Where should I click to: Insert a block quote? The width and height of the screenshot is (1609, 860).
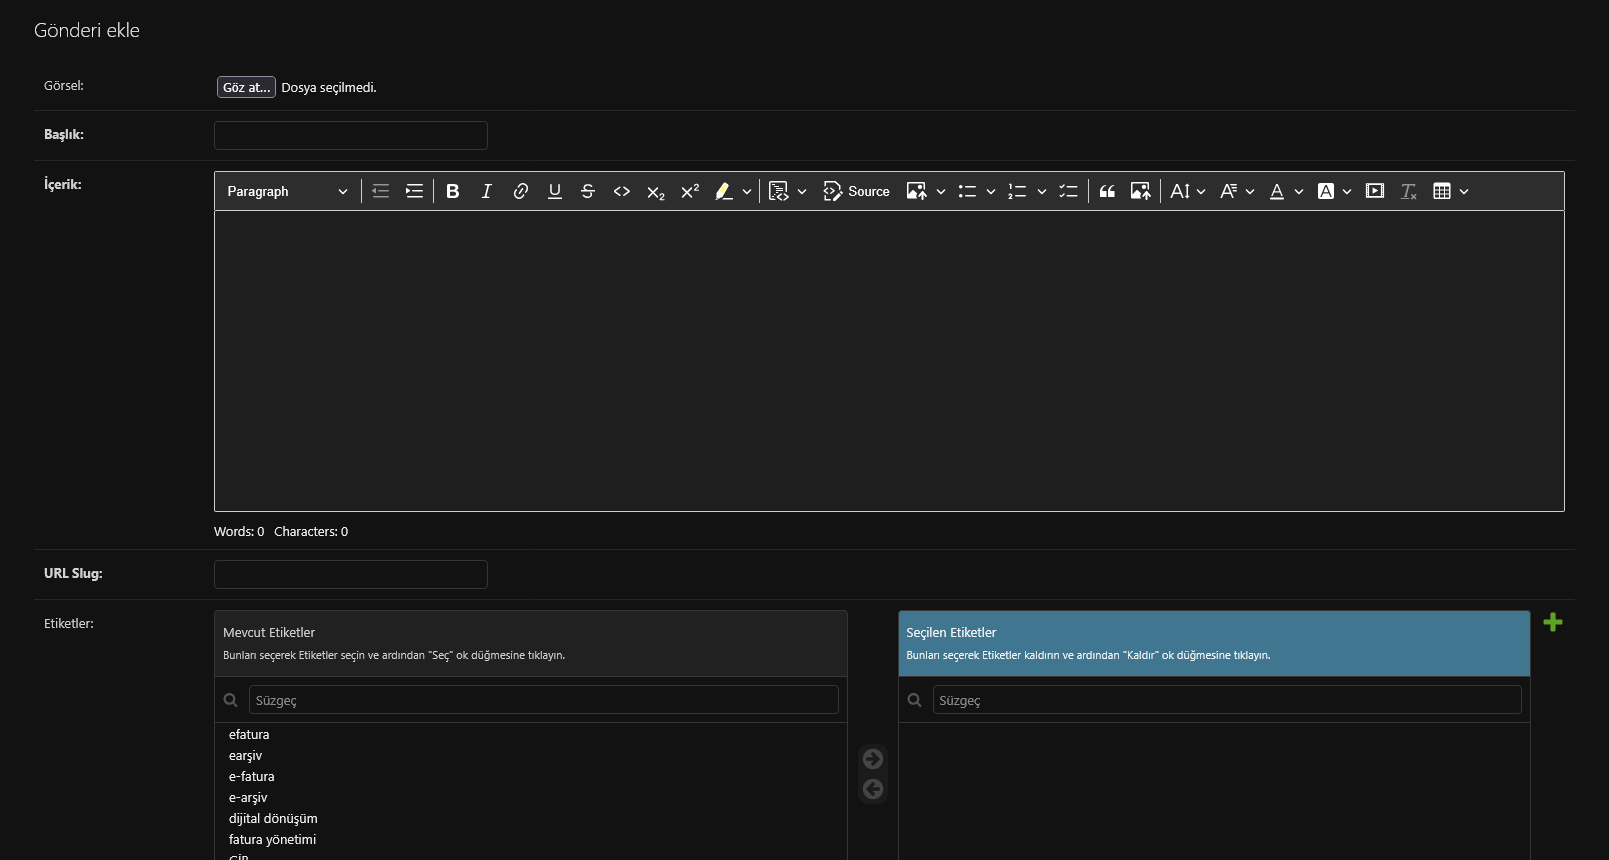tap(1107, 191)
